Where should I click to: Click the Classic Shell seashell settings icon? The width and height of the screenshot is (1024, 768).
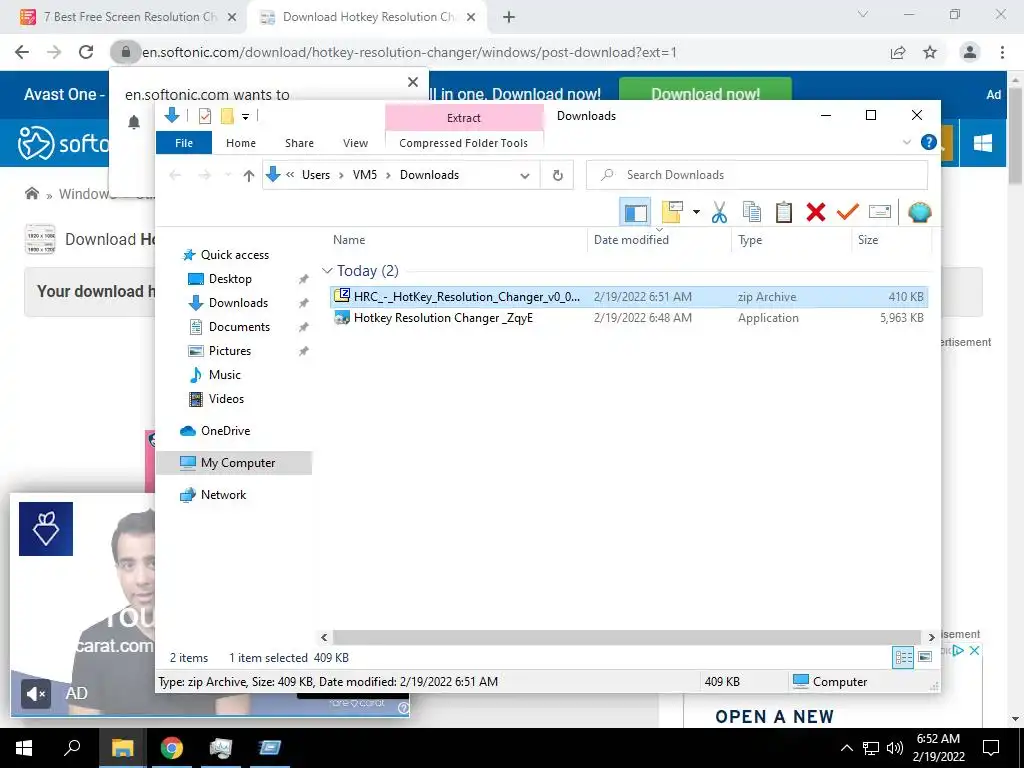pyautogui.click(x=920, y=212)
